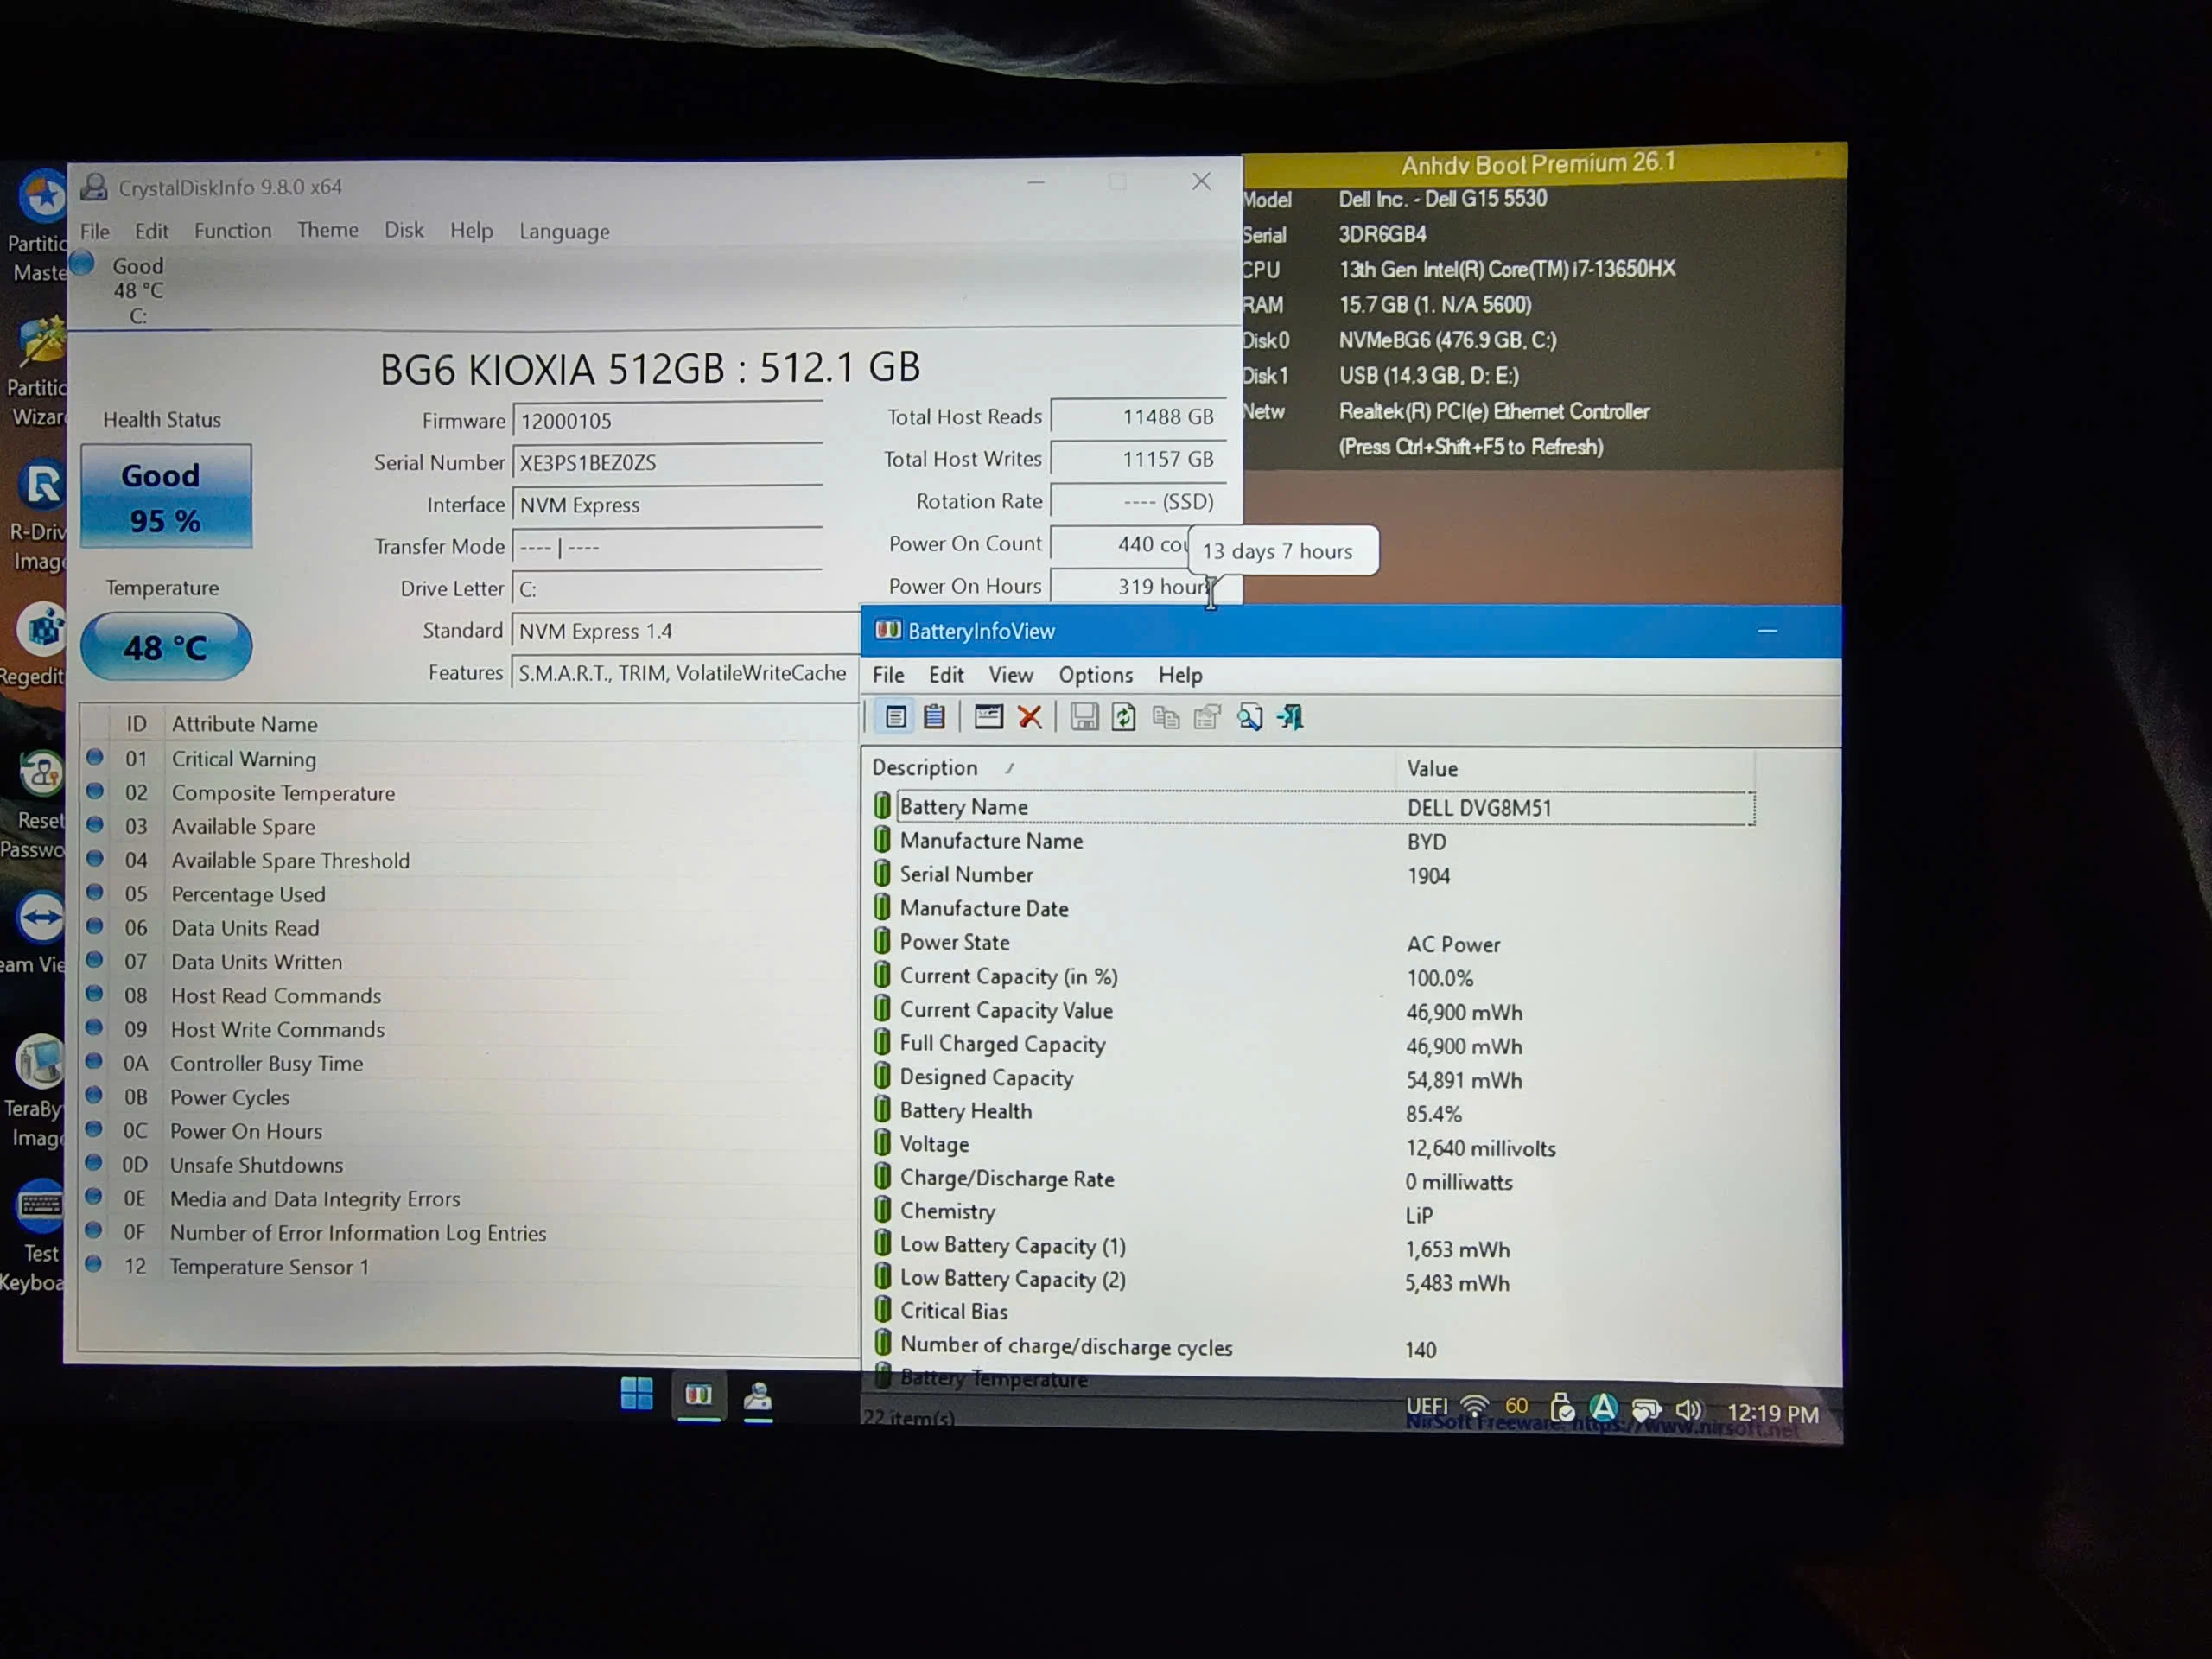
Task: Click the CrystalDiskInfo taskbar icon
Action: point(758,1396)
